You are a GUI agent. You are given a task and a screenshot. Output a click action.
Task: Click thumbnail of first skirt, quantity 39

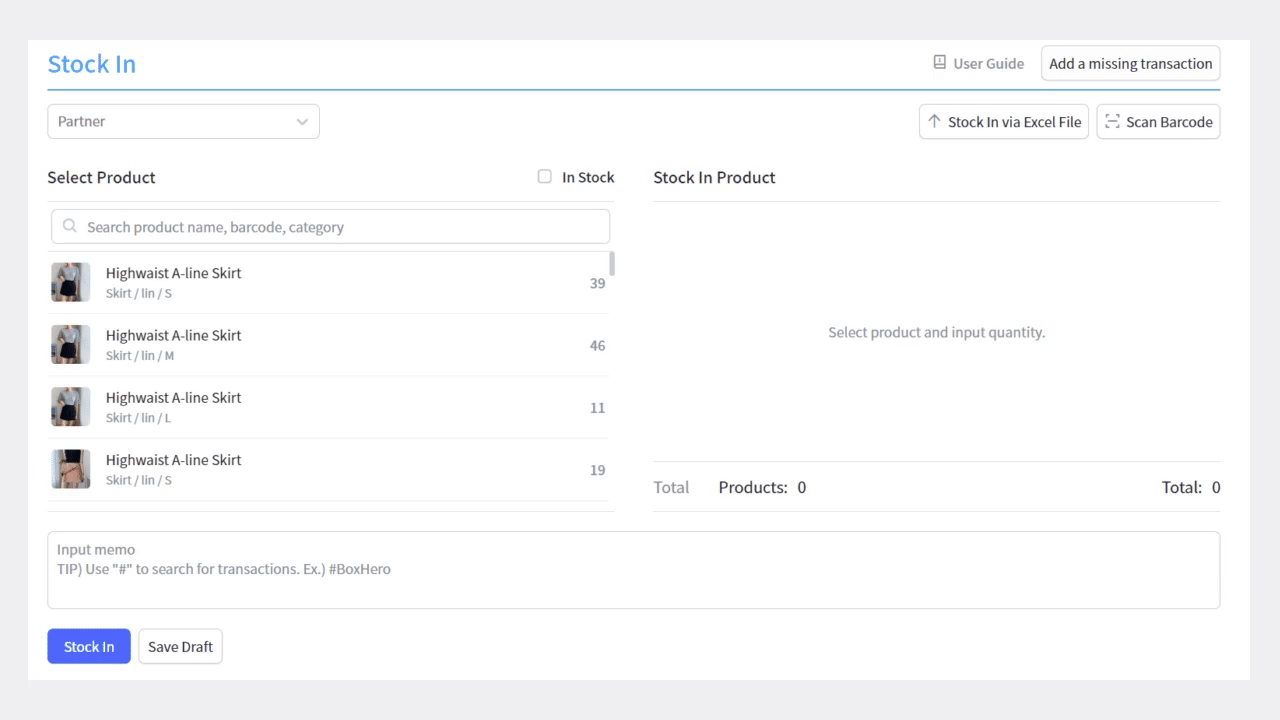(x=71, y=282)
